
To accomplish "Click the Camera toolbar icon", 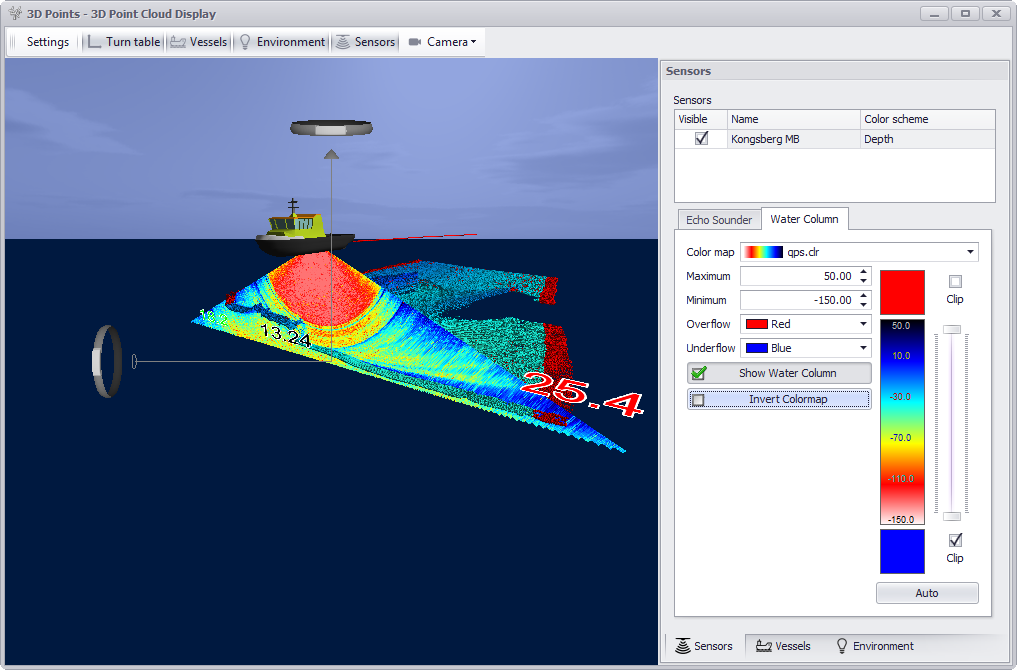I will 414,42.
